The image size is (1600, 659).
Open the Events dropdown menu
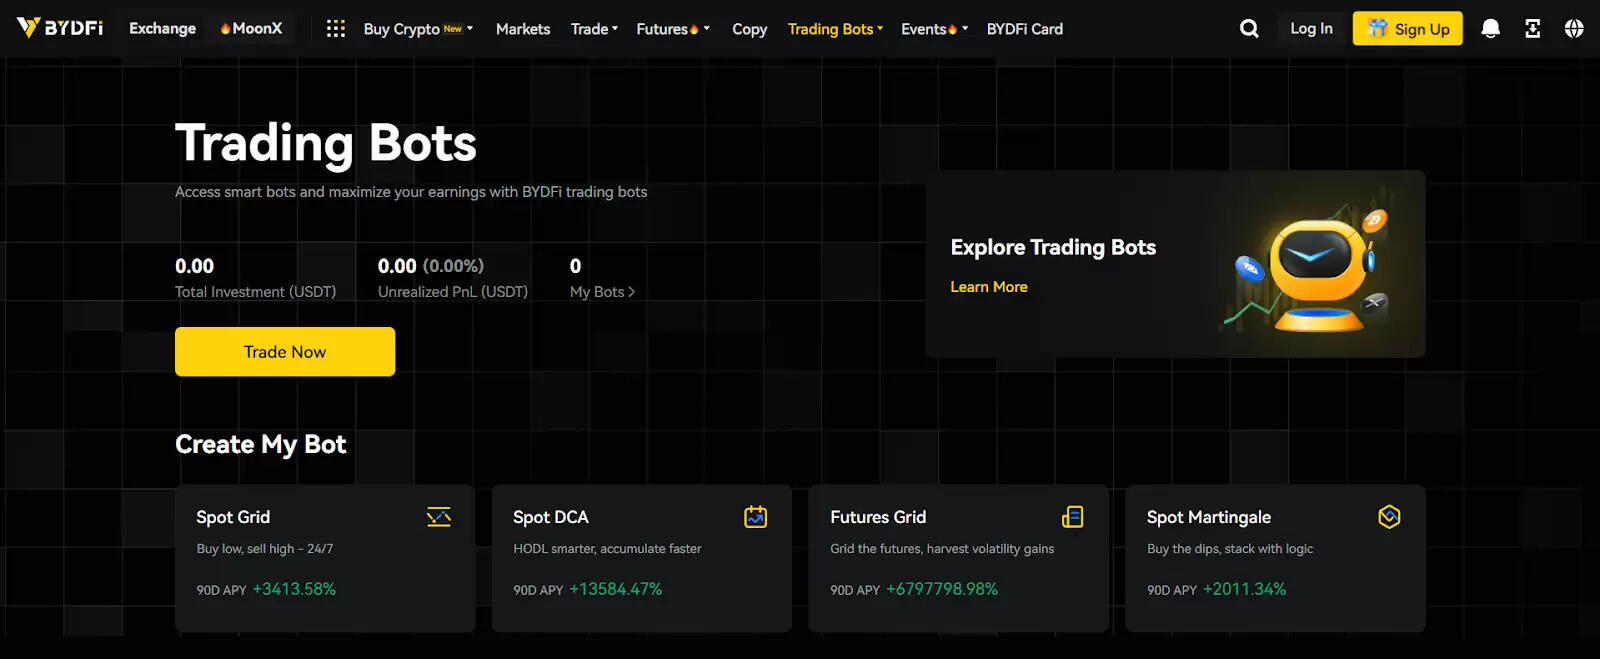coord(934,29)
